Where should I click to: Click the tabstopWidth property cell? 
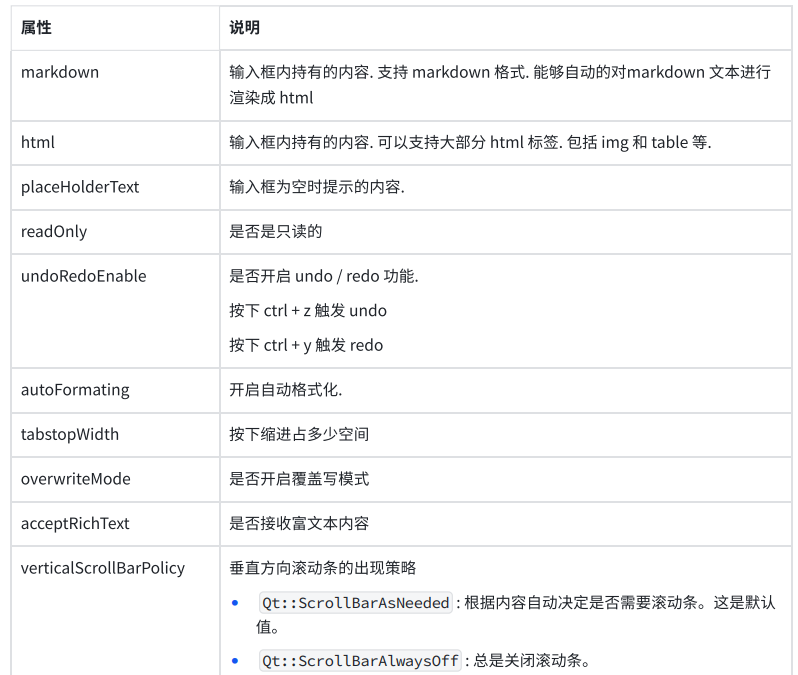(116, 435)
